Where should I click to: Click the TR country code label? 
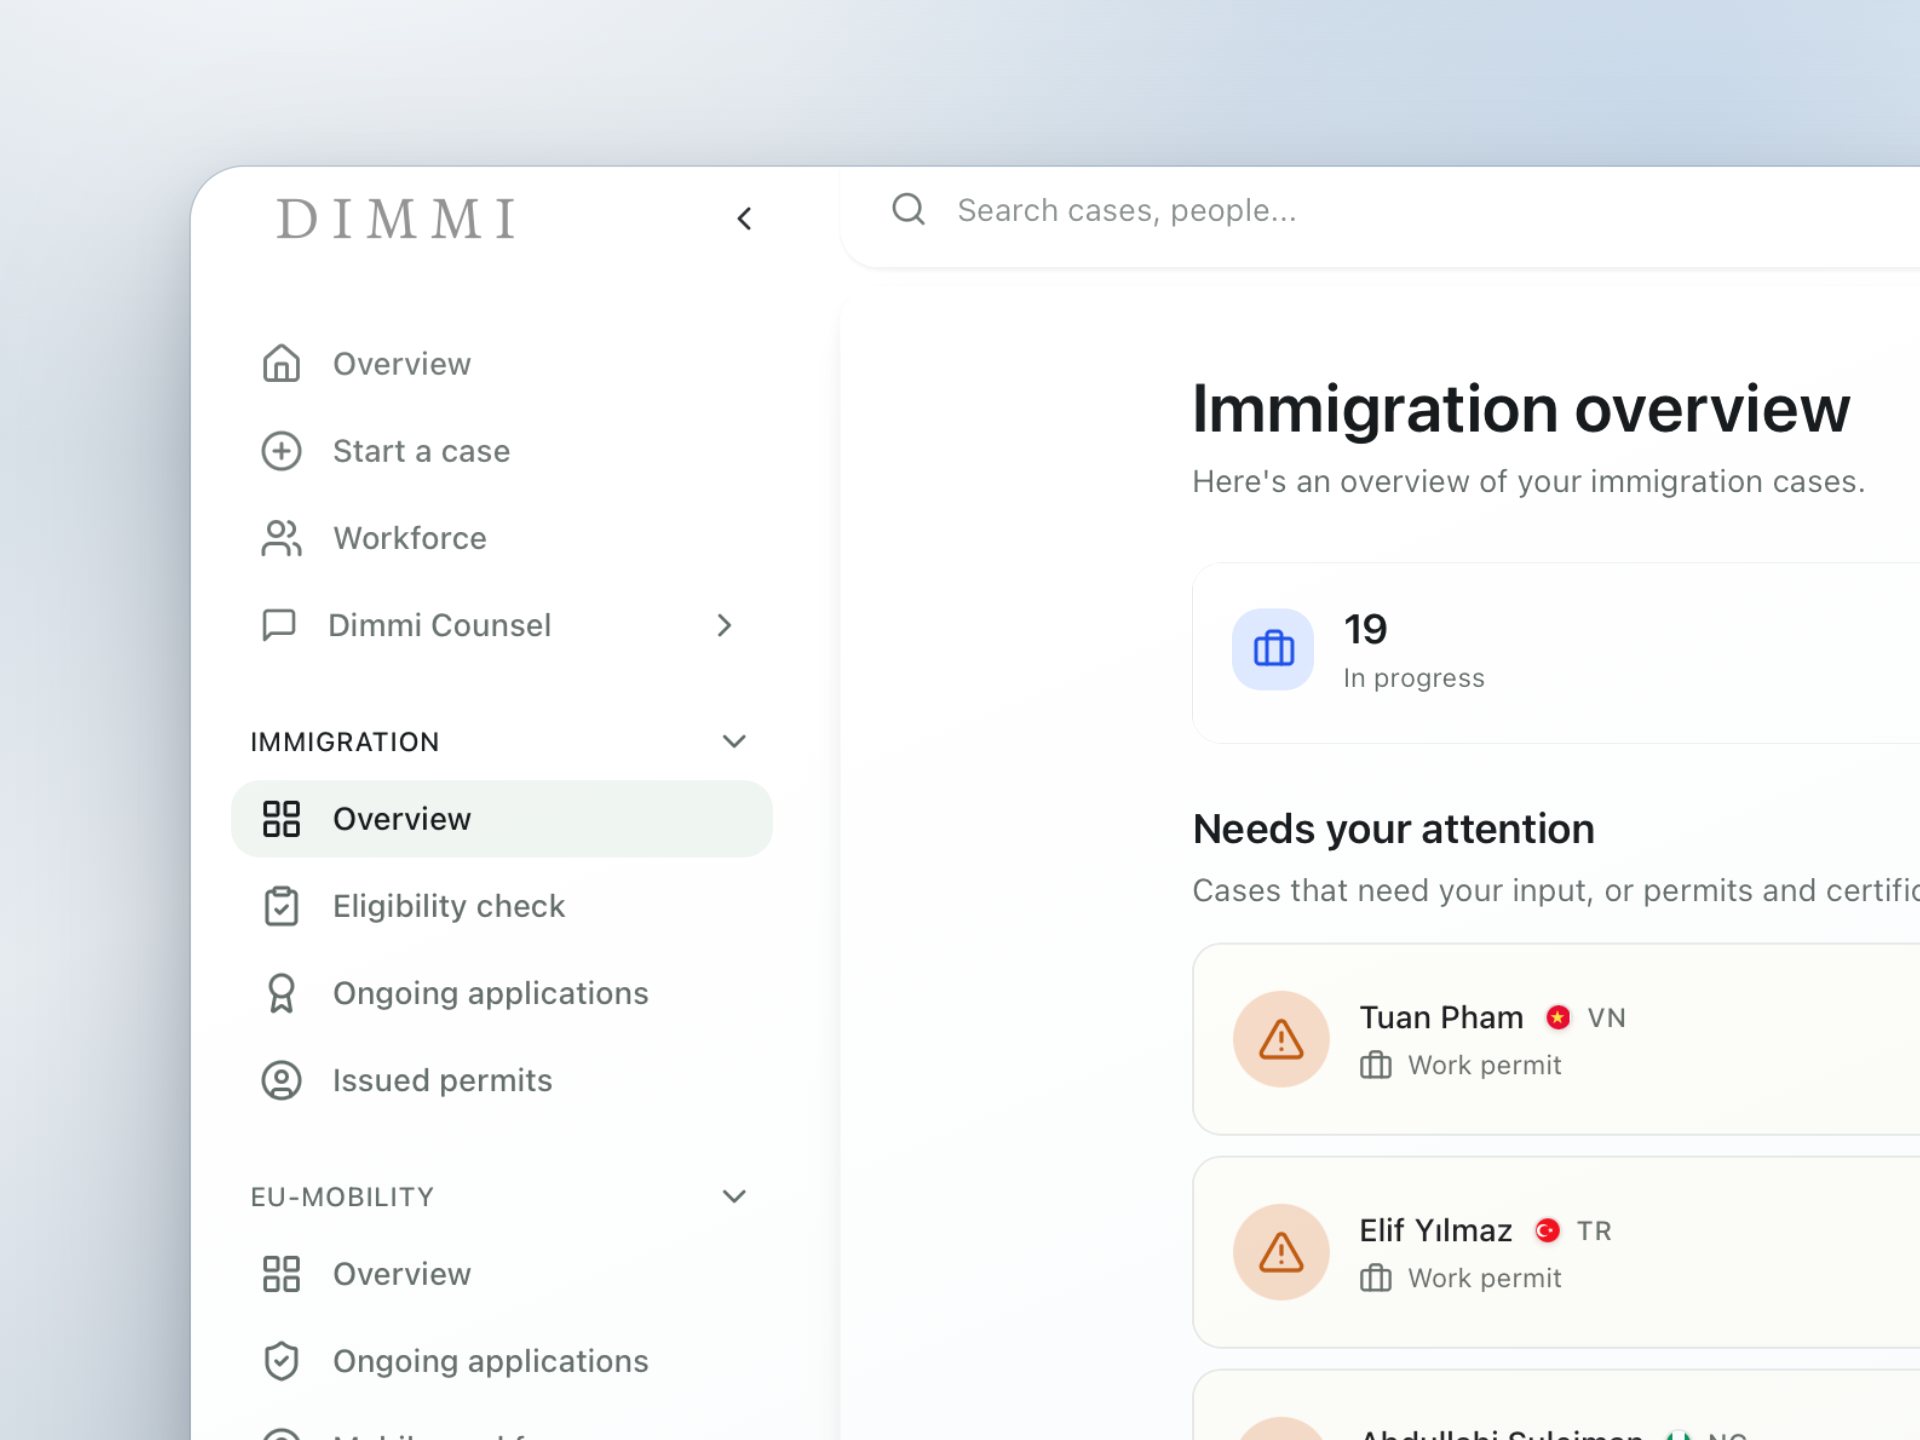1594,1231
